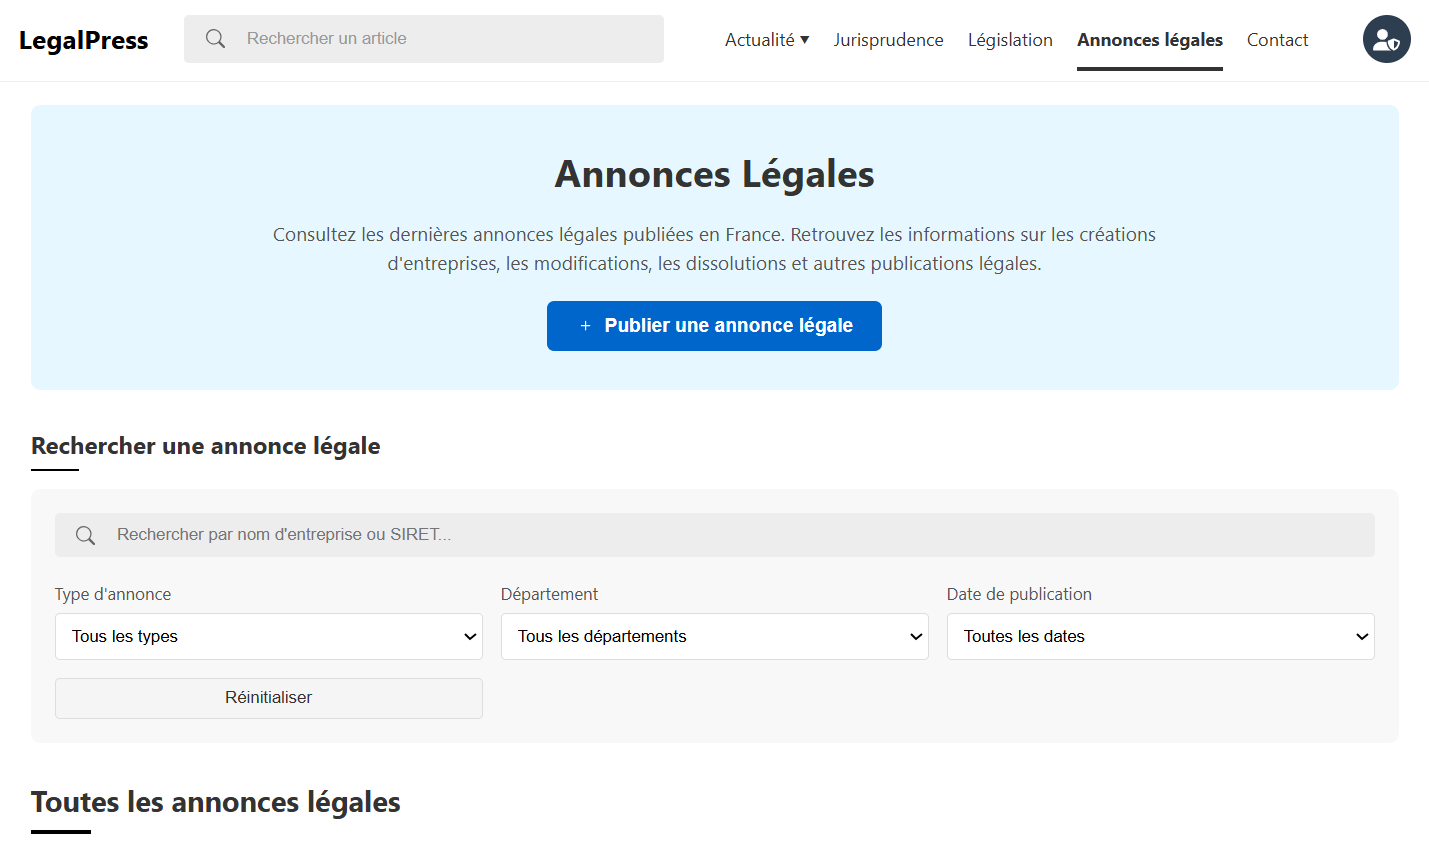This screenshot has width=1429, height=859.
Task: Open the user account icon at top right
Action: coord(1386,39)
